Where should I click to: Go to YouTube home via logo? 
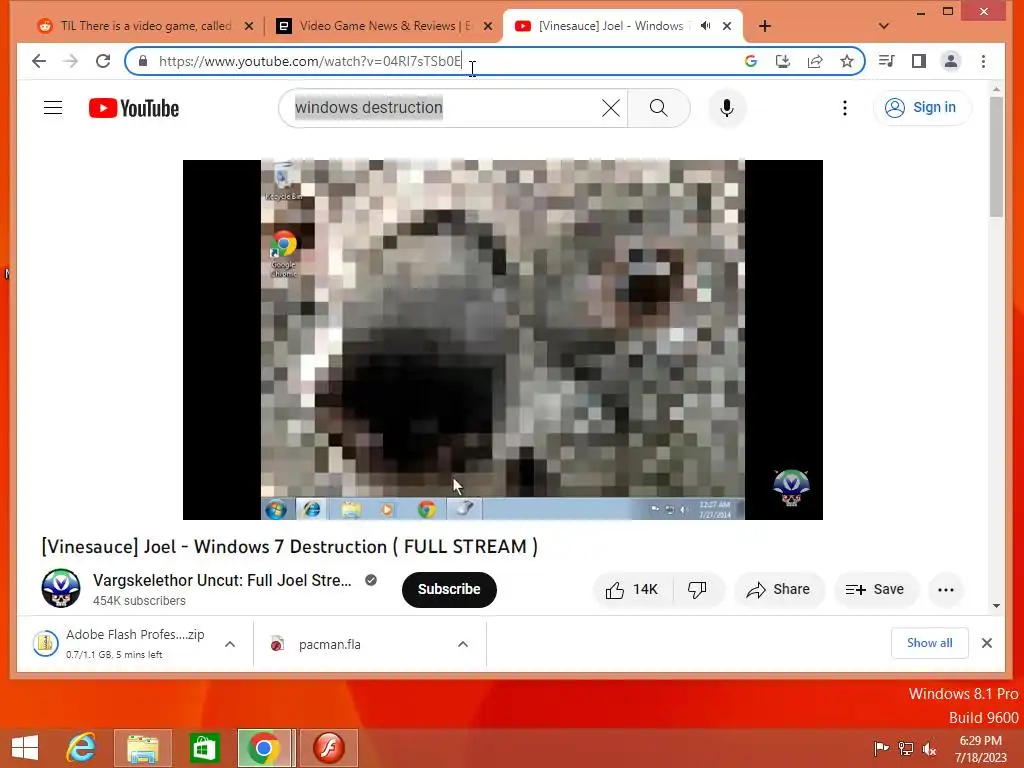coord(134,108)
